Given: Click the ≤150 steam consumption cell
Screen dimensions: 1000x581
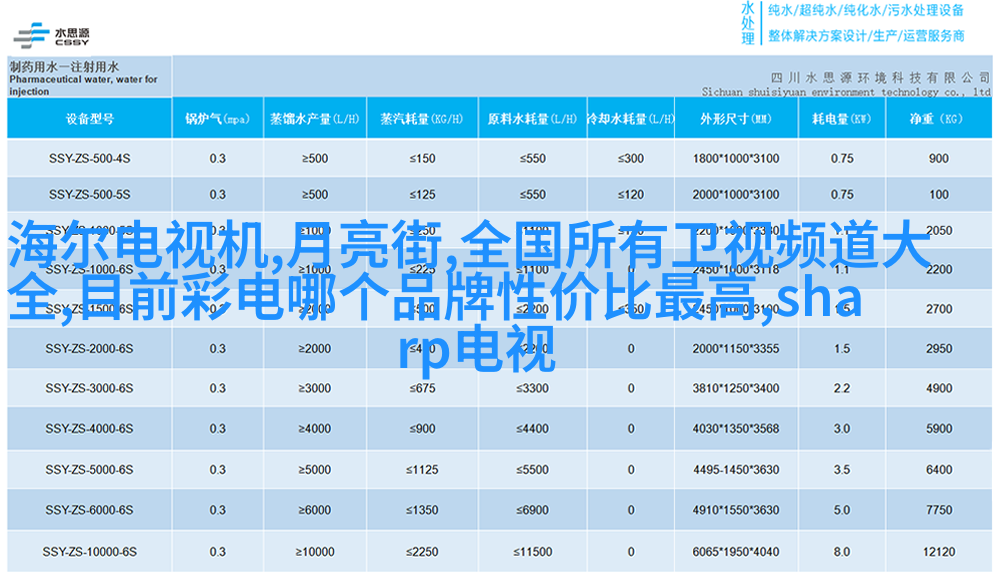Looking at the screenshot, I should [422, 158].
